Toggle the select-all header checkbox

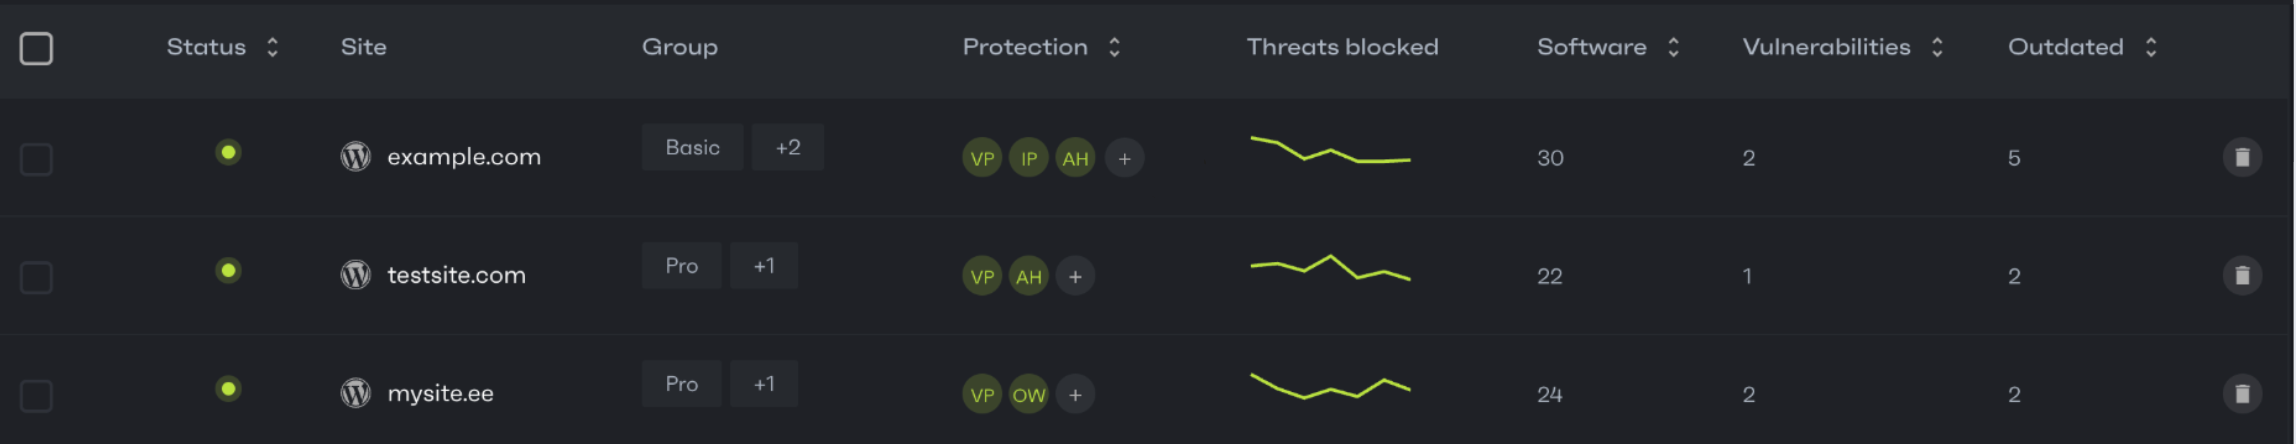36,48
